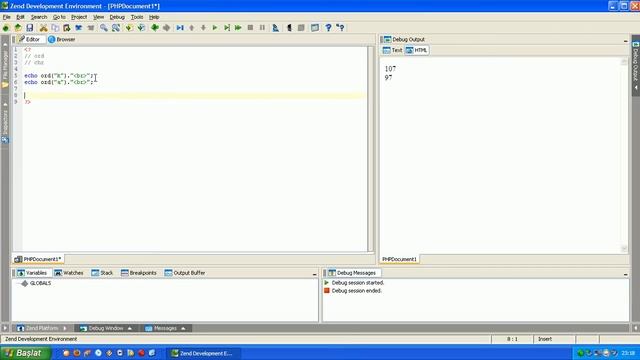
Task: Click the Cut scissors icon
Action: (x=43, y=28)
